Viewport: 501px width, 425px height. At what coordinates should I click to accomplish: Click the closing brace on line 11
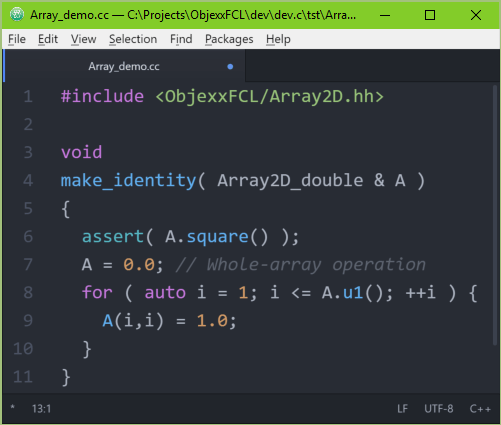coord(66,377)
